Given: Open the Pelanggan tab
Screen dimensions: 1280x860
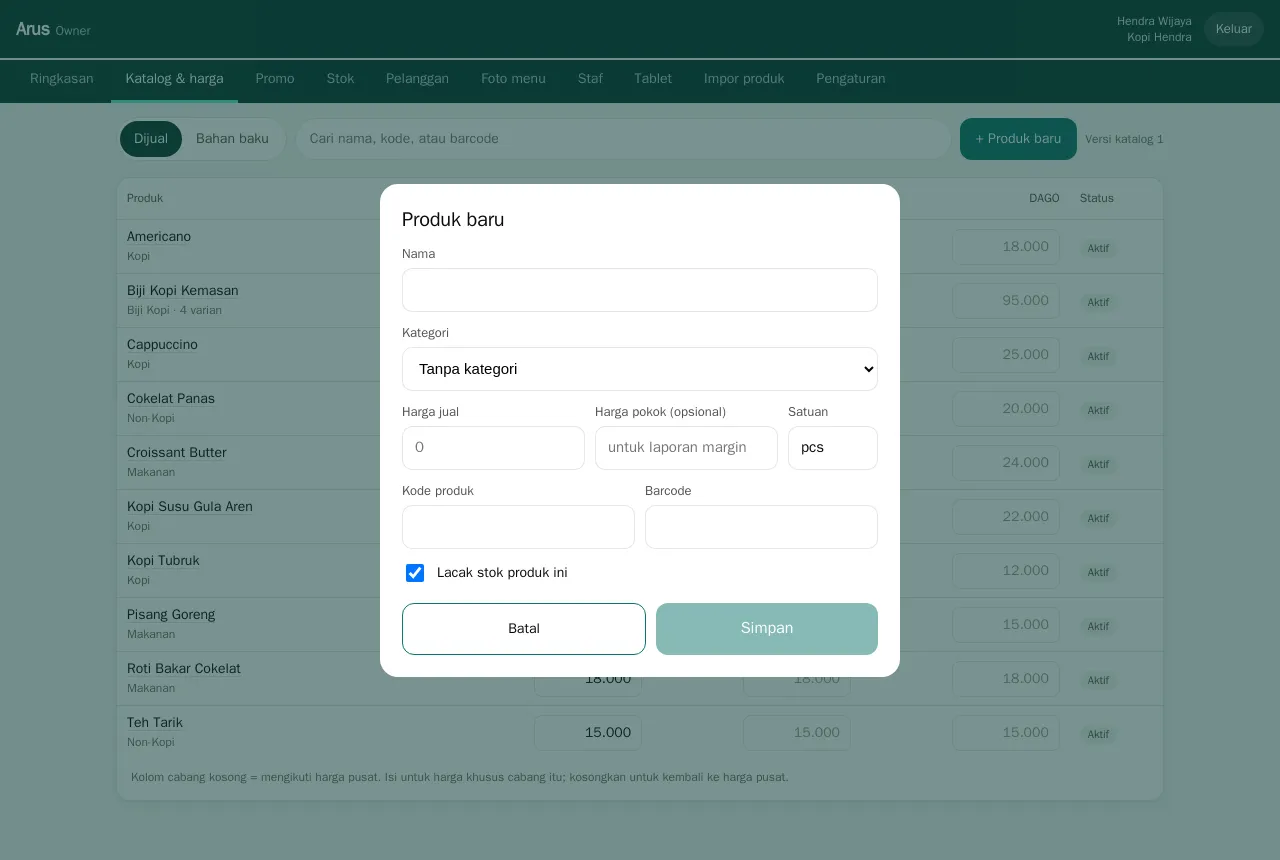Looking at the screenshot, I should point(417,79).
